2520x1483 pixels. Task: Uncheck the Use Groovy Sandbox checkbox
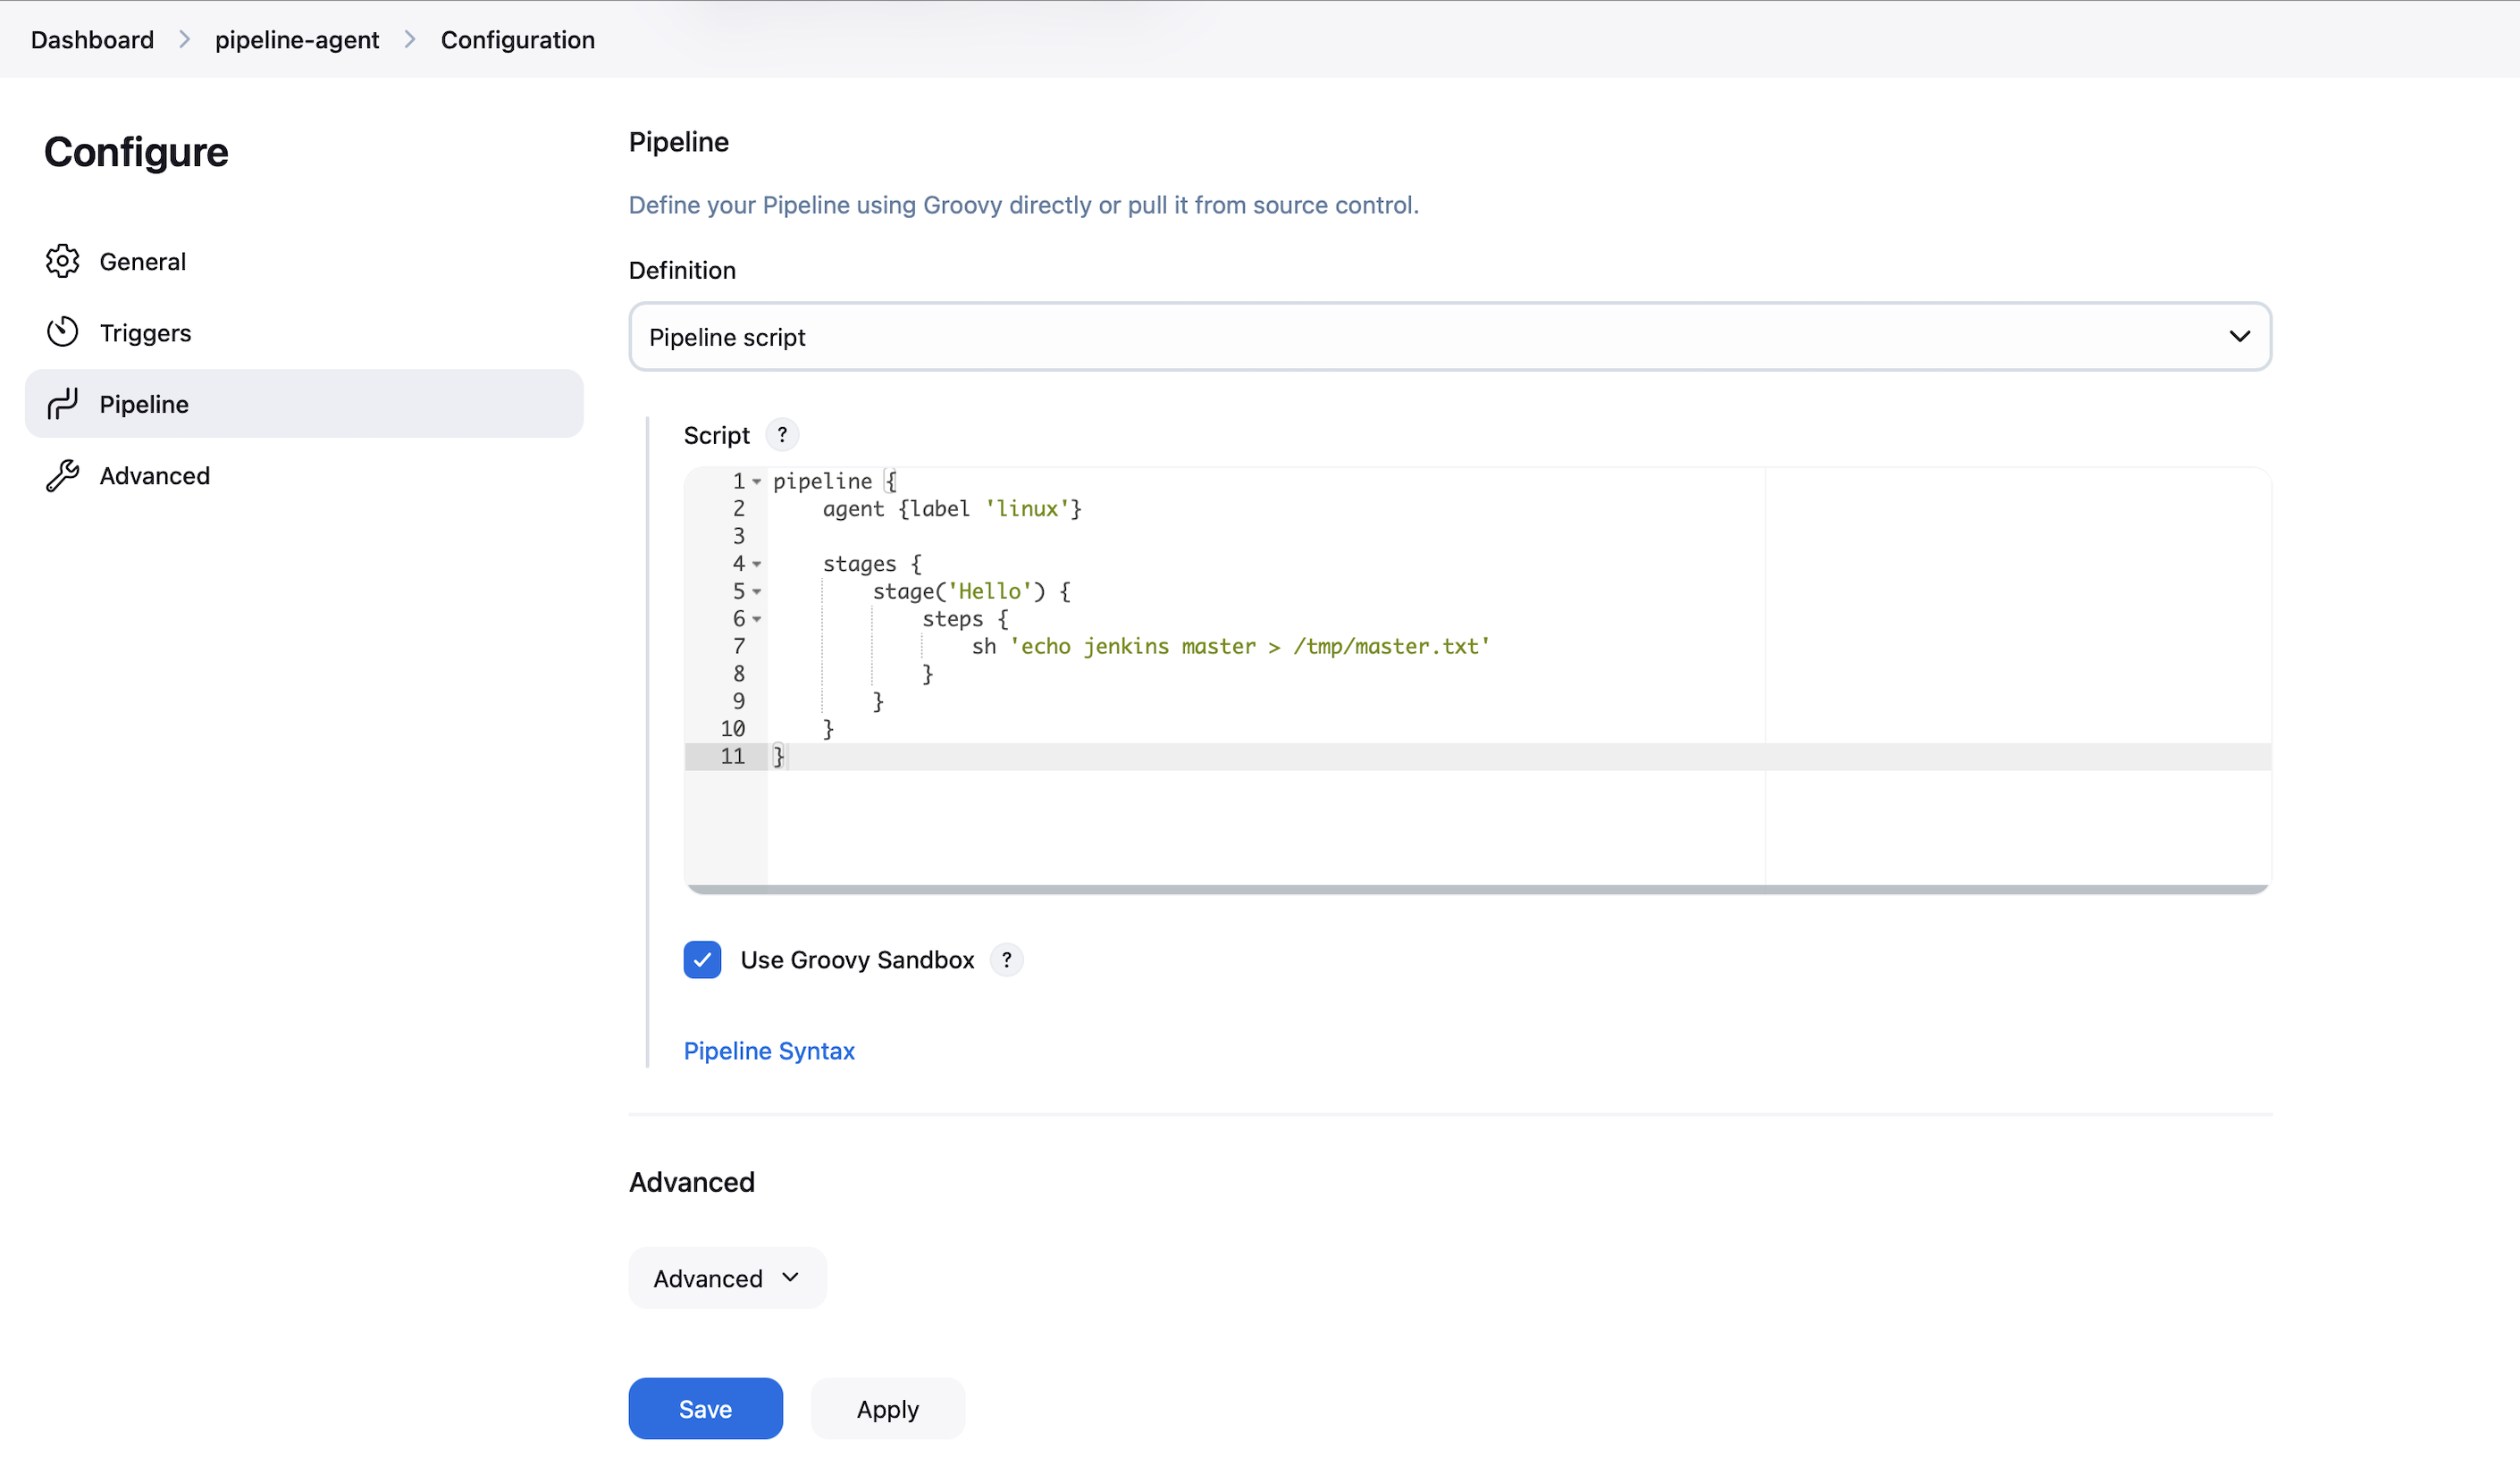[702, 960]
